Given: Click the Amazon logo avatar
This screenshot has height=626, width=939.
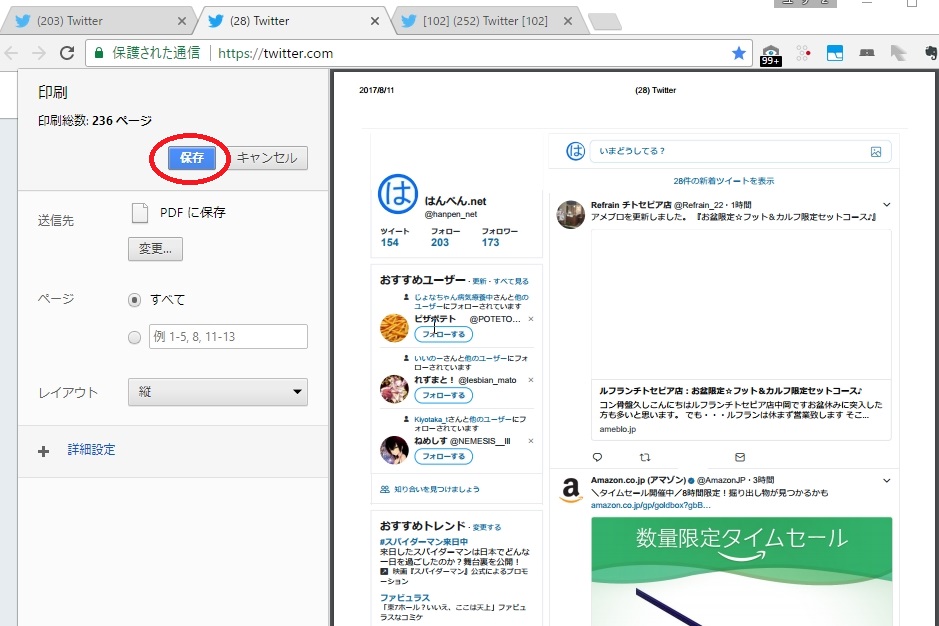Looking at the screenshot, I should pyautogui.click(x=571, y=490).
